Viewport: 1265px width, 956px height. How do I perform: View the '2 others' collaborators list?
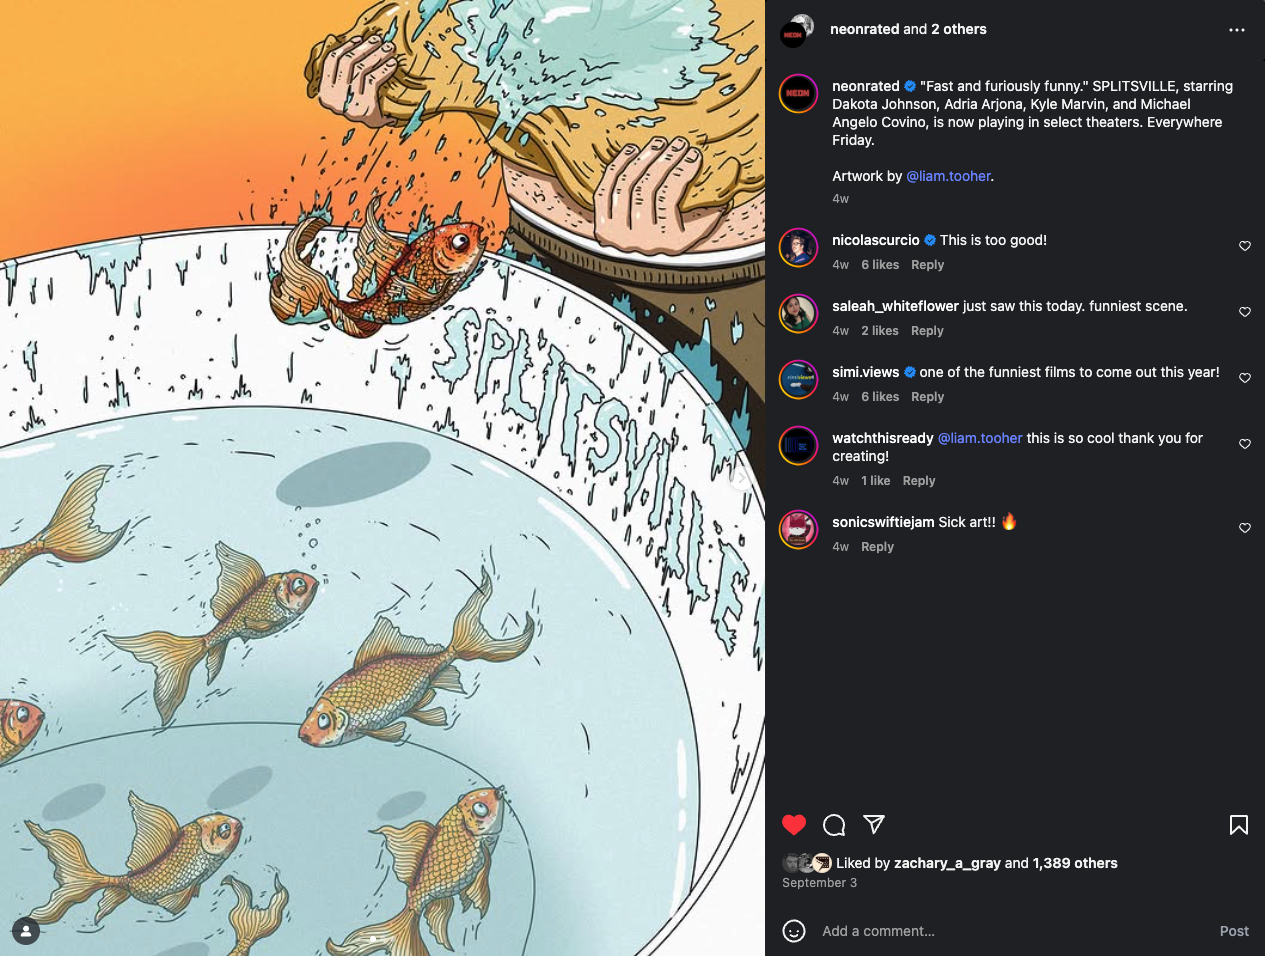tap(958, 29)
